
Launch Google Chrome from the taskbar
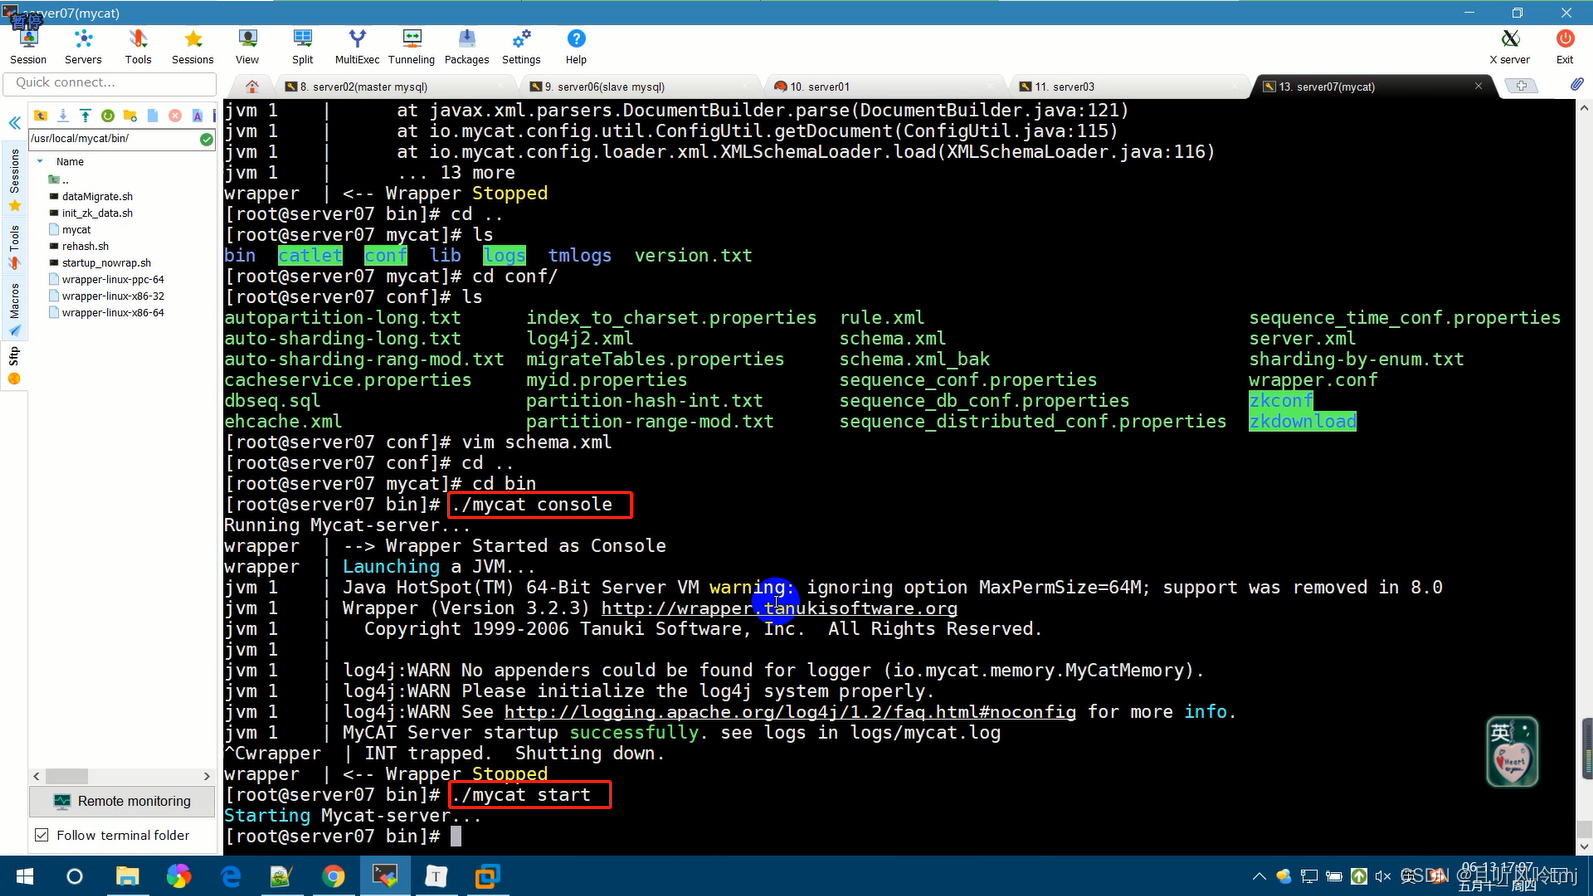pyautogui.click(x=333, y=877)
